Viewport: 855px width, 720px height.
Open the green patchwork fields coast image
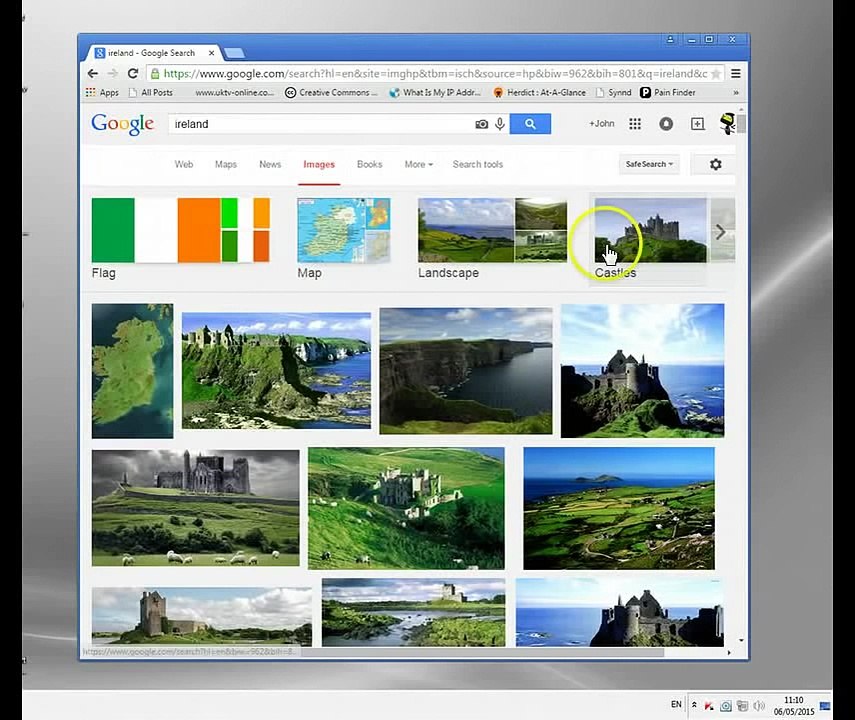pos(619,508)
